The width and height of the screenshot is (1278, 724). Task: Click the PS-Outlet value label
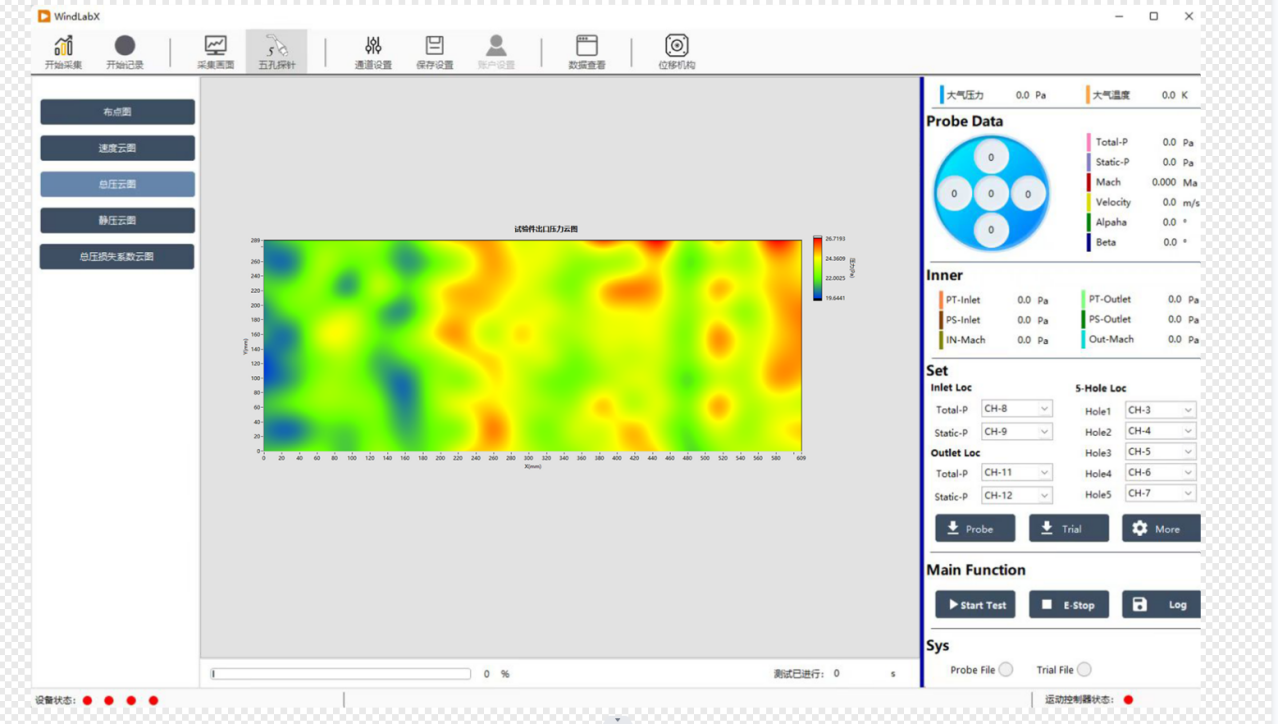click(x=1110, y=319)
